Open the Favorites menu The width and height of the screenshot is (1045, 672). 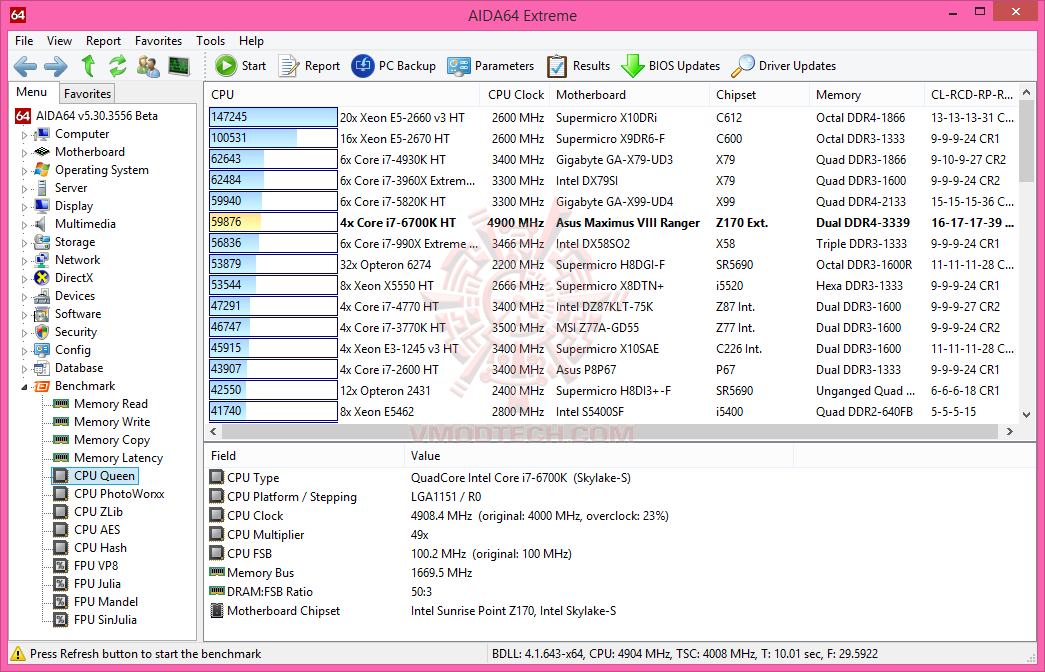click(158, 41)
